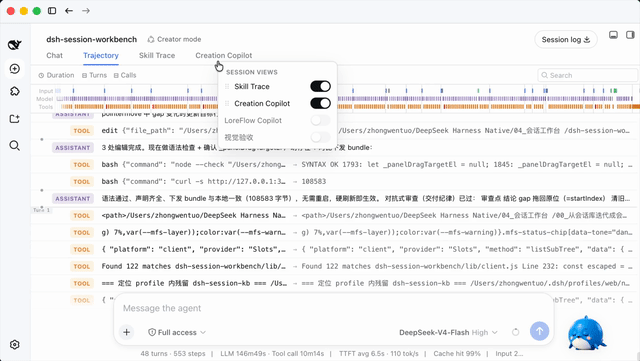
Task: Open the node --check bash tool row
Action: click(x=335, y=165)
